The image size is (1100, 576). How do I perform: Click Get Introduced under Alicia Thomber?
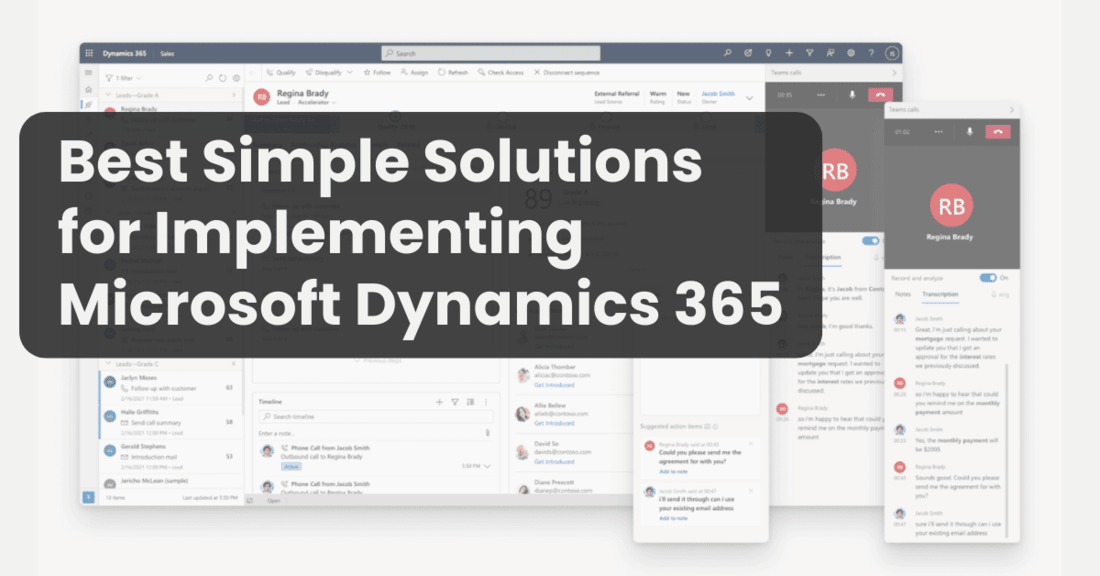coord(554,385)
